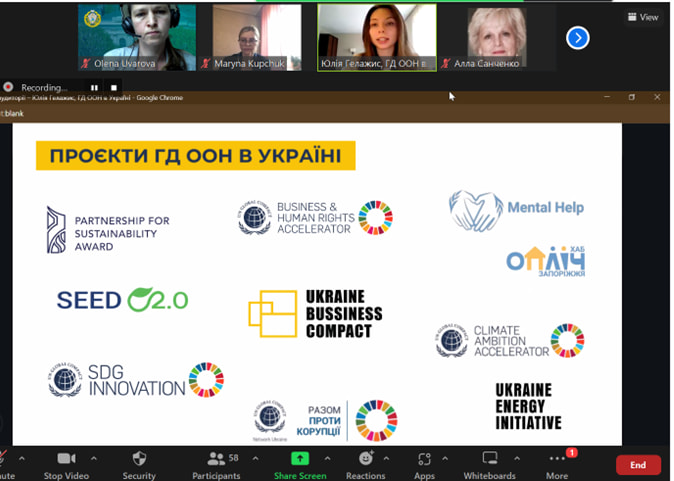Select Maryna Kupchuk's video thumbnail
The image size is (674, 481).
click(257, 37)
